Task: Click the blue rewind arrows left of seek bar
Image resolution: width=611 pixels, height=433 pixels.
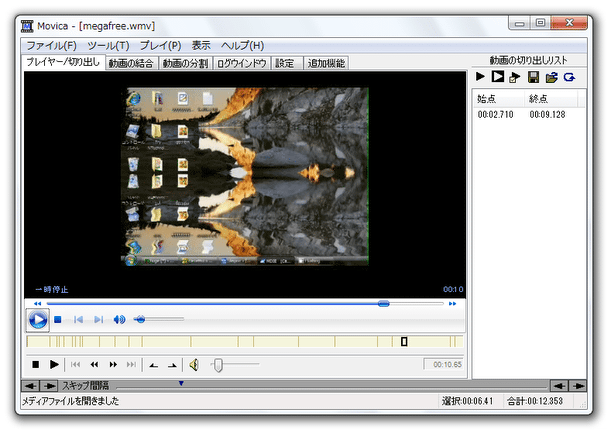Action: [x=37, y=304]
